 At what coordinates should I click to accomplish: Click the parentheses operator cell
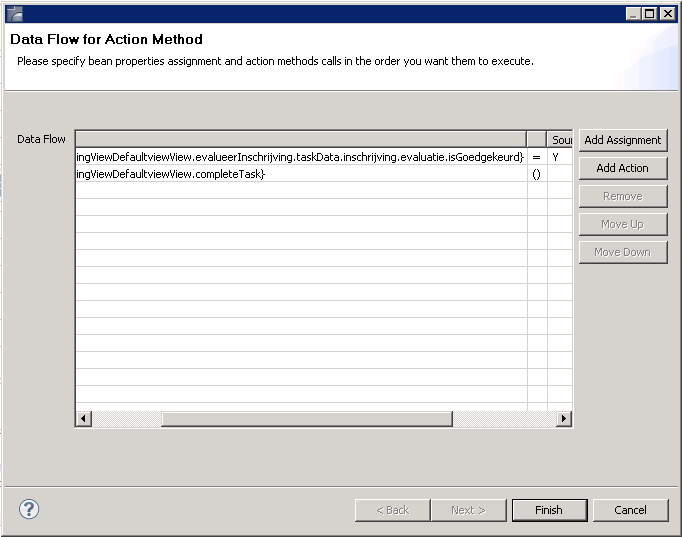tap(537, 174)
